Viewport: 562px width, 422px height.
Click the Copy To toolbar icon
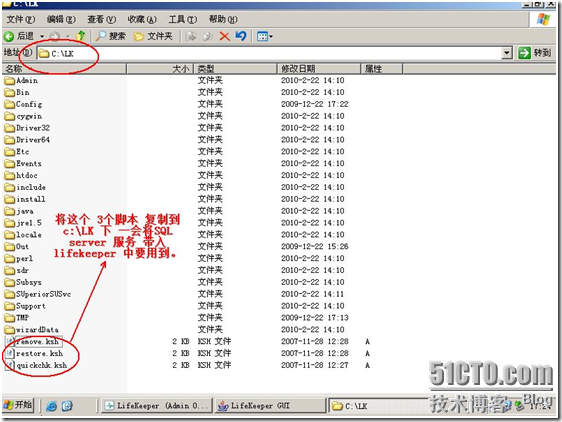point(208,36)
